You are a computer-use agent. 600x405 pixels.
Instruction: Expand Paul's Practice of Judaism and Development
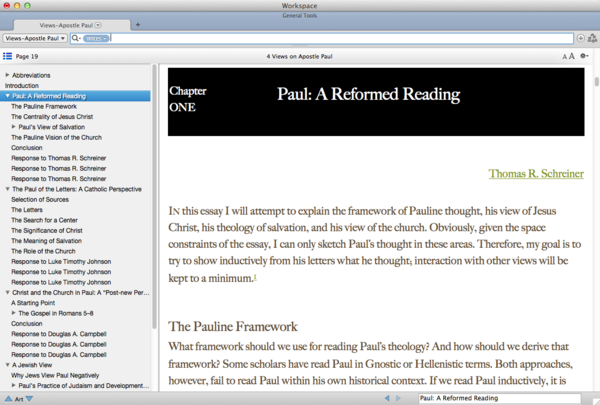click(x=14, y=385)
